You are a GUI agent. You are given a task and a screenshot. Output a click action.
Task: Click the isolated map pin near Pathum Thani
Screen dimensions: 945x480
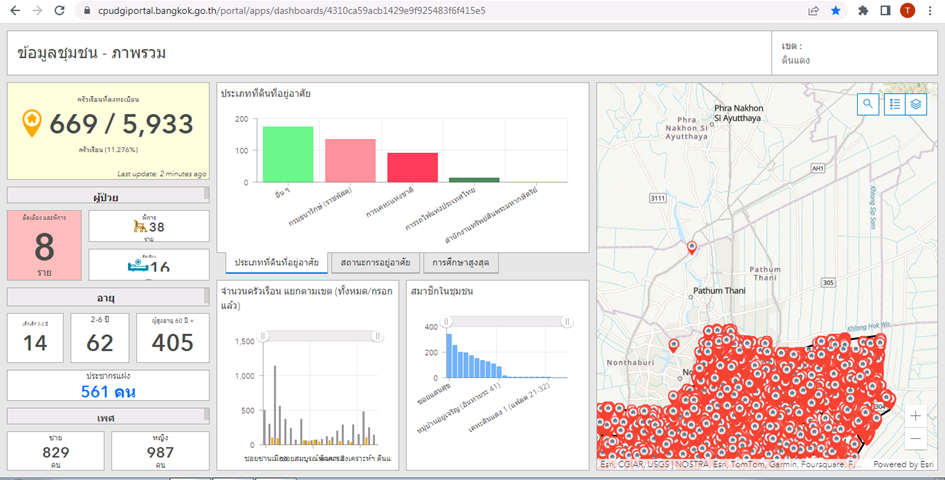(x=691, y=246)
